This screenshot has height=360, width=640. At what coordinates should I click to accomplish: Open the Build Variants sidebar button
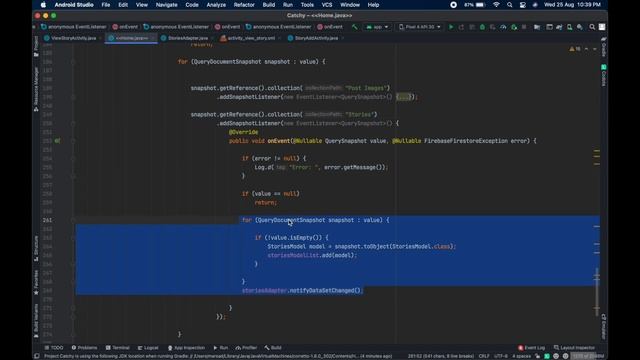tap(36, 320)
